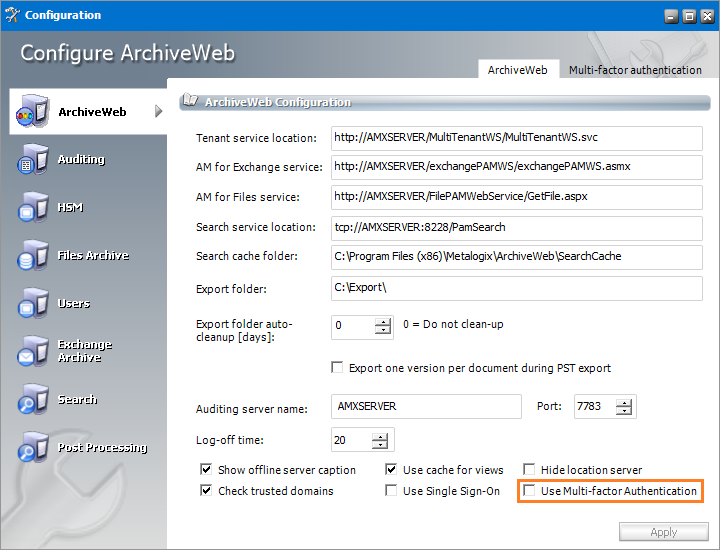Viewport: 720px width, 550px height.
Task: Click the Export folder field
Action: click(x=517, y=288)
